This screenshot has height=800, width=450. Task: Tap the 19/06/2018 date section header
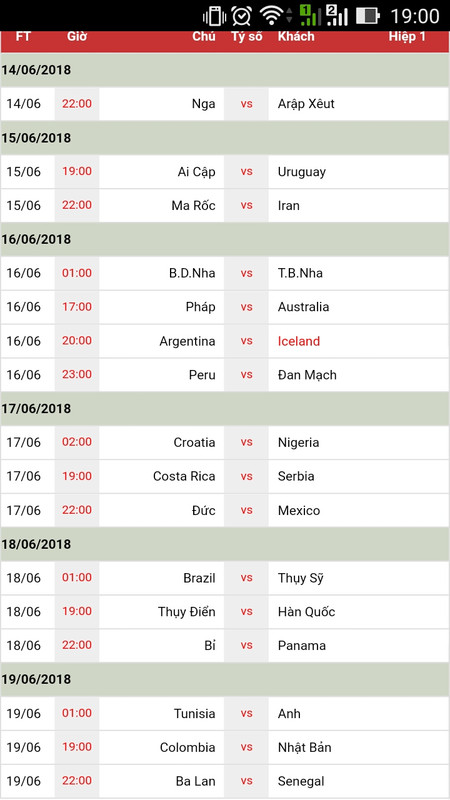(x=225, y=680)
